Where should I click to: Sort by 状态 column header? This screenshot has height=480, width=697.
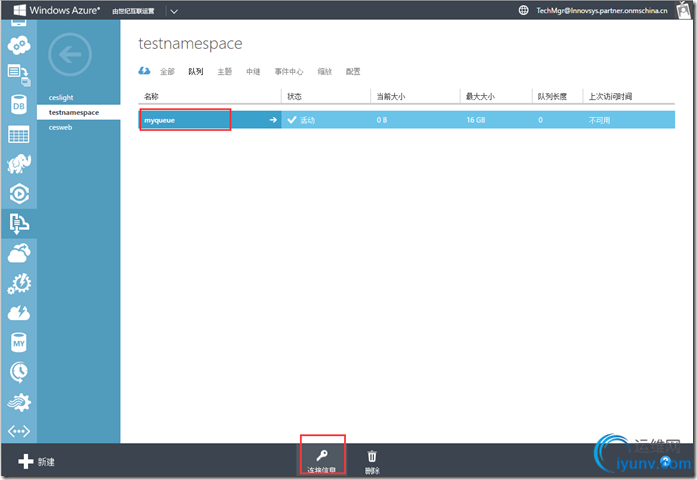coord(294,96)
